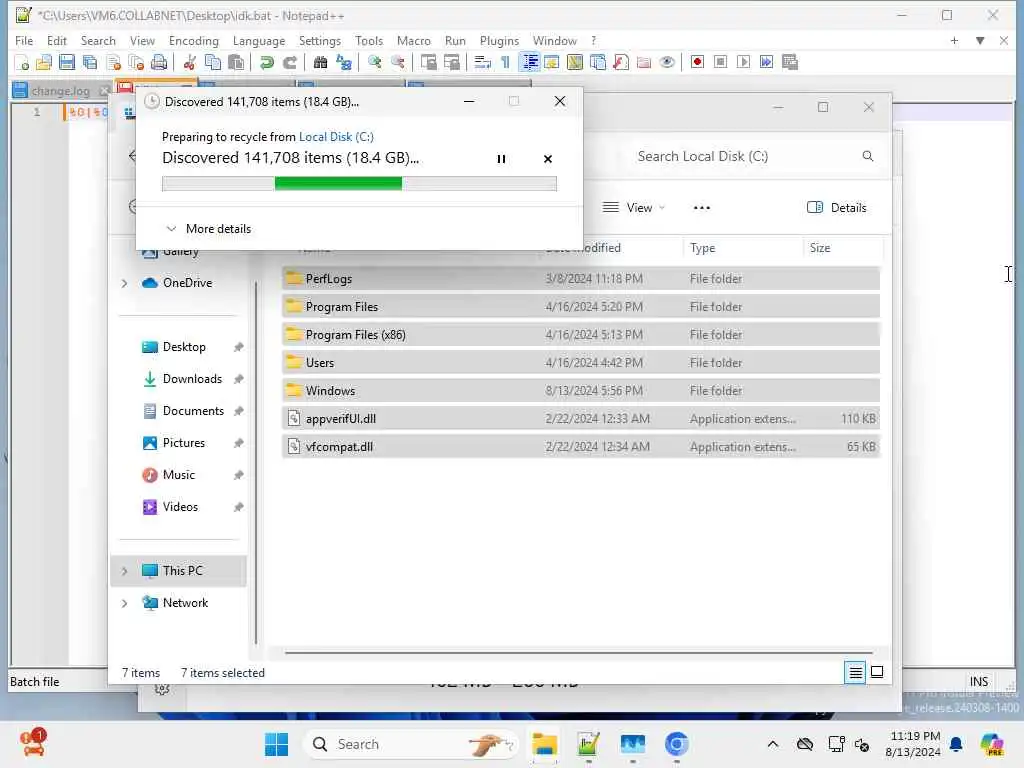Open Find with the binoculars icon
This screenshot has width=1024, height=768.
[x=320, y=62]
